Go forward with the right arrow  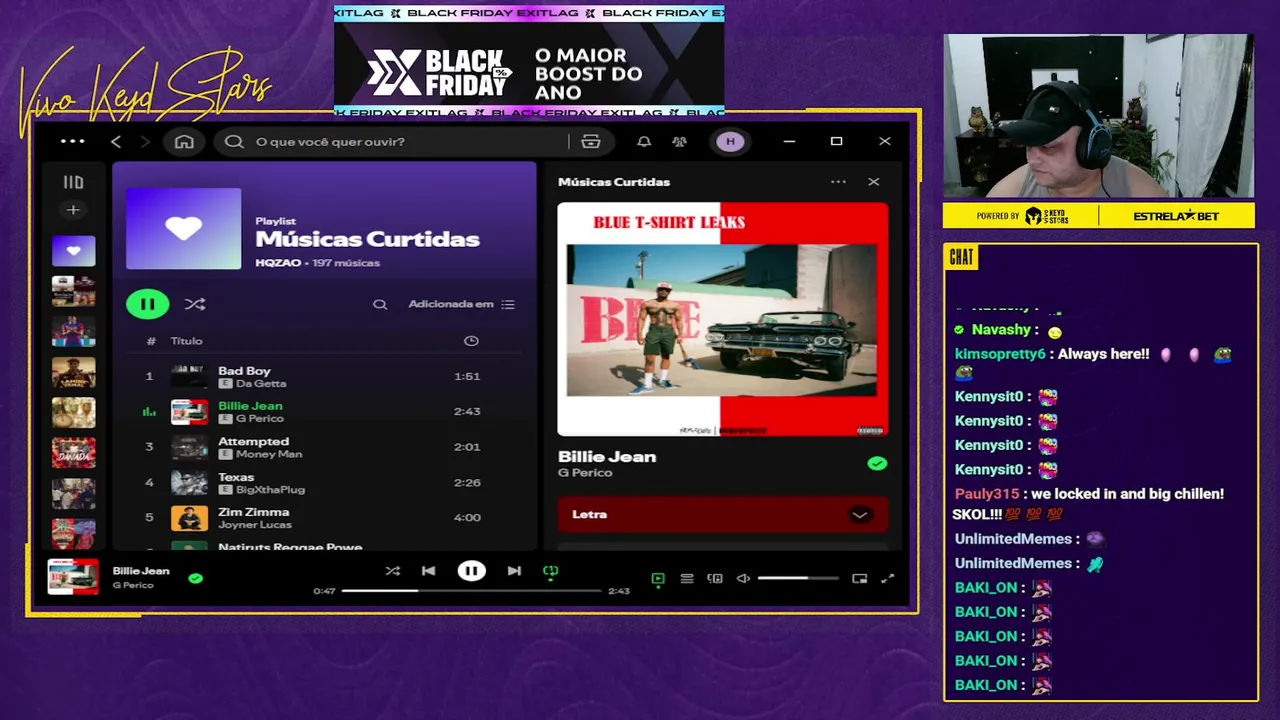click(x=145, y=141)
